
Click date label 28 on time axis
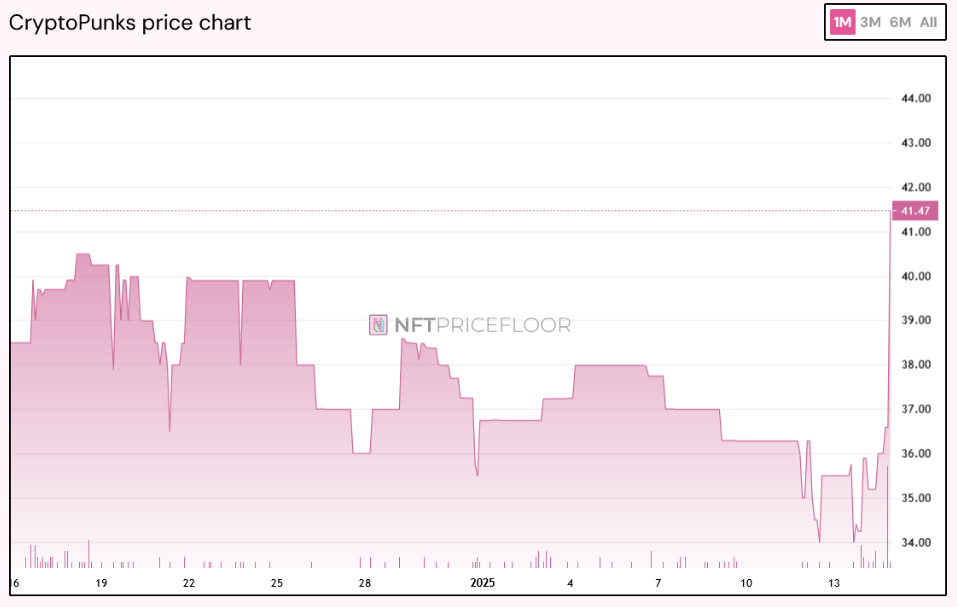365,582
